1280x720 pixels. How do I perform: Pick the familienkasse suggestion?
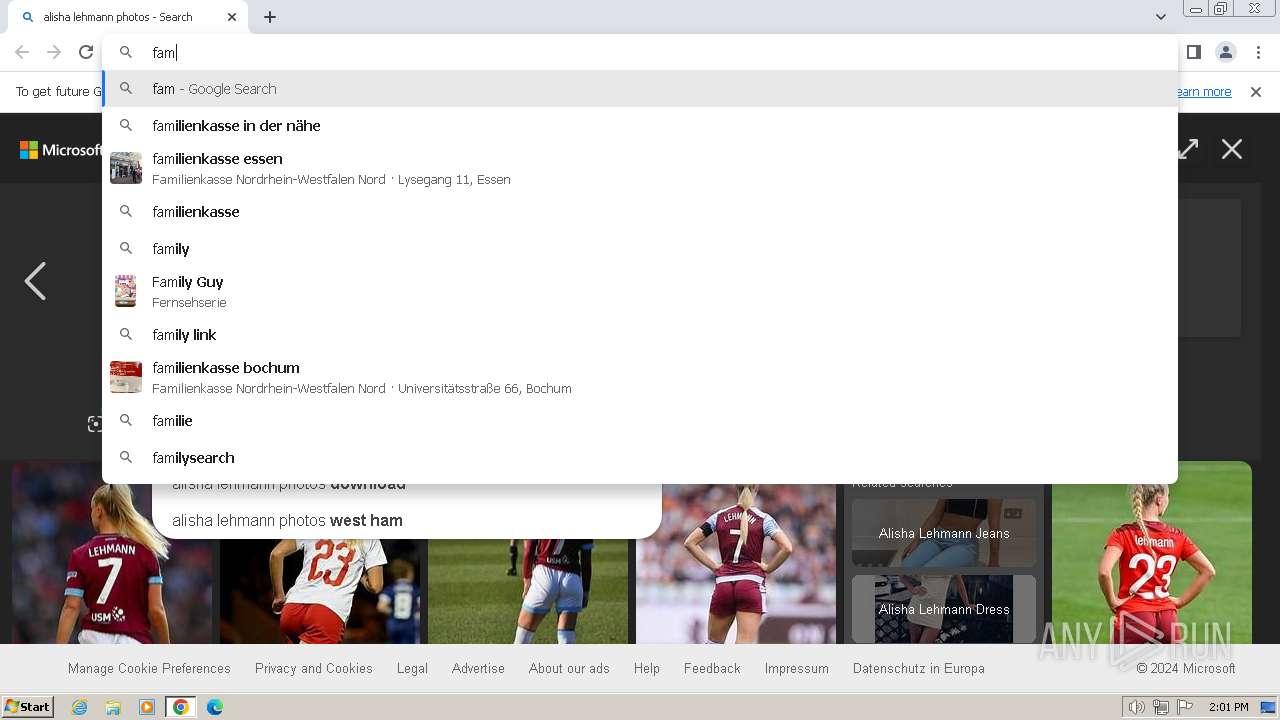[x=640, y=212]
